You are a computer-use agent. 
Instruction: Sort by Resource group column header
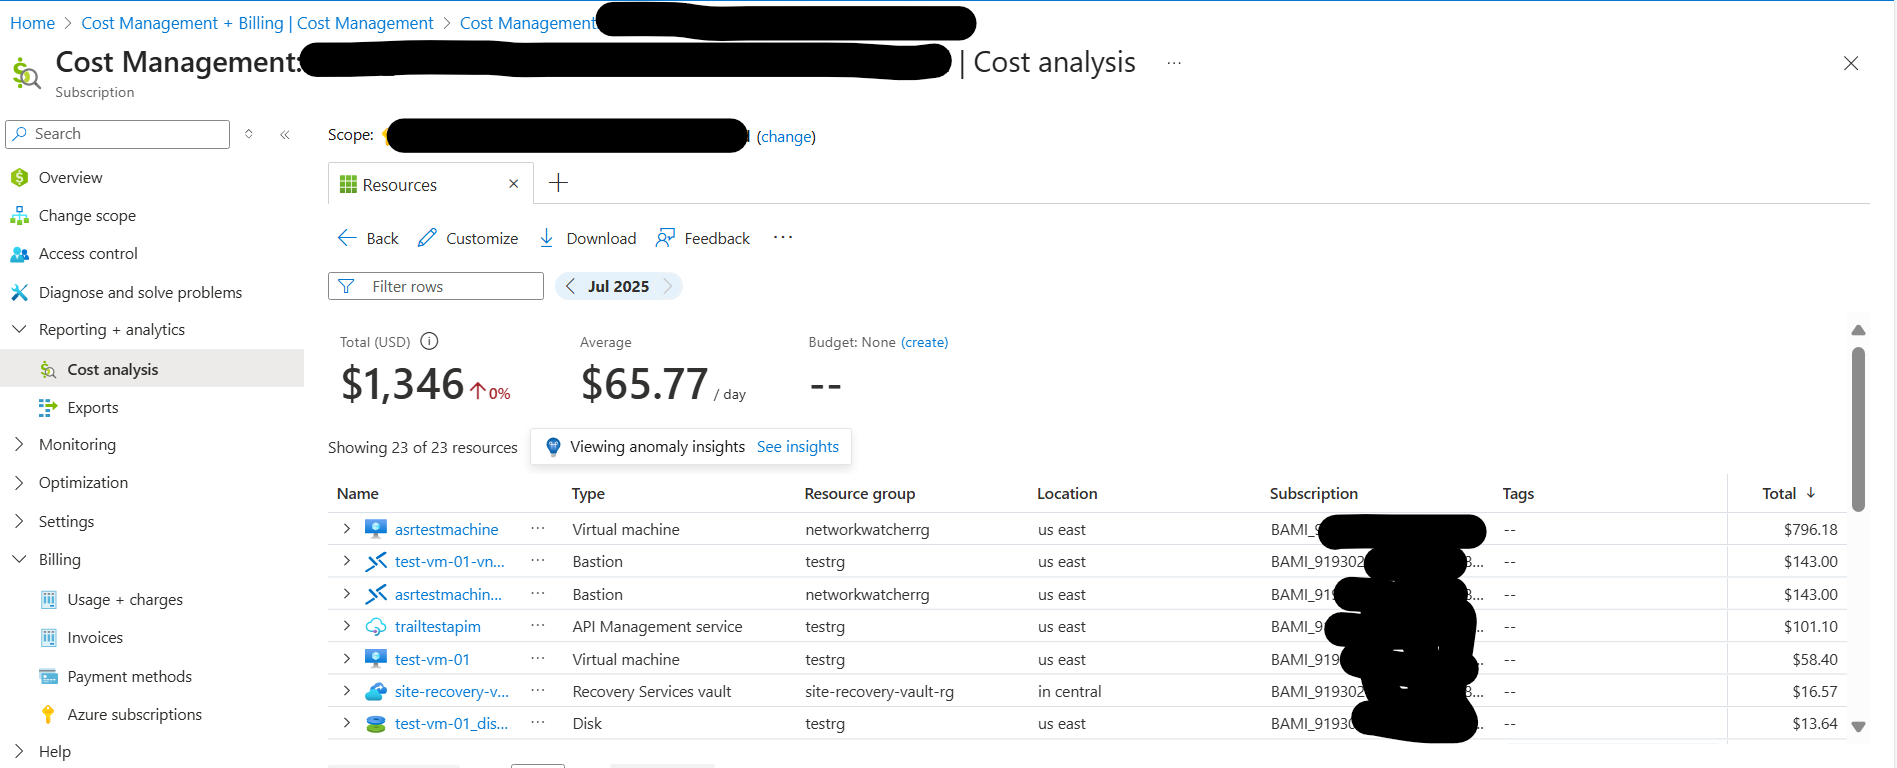click(x=860, y=493)
